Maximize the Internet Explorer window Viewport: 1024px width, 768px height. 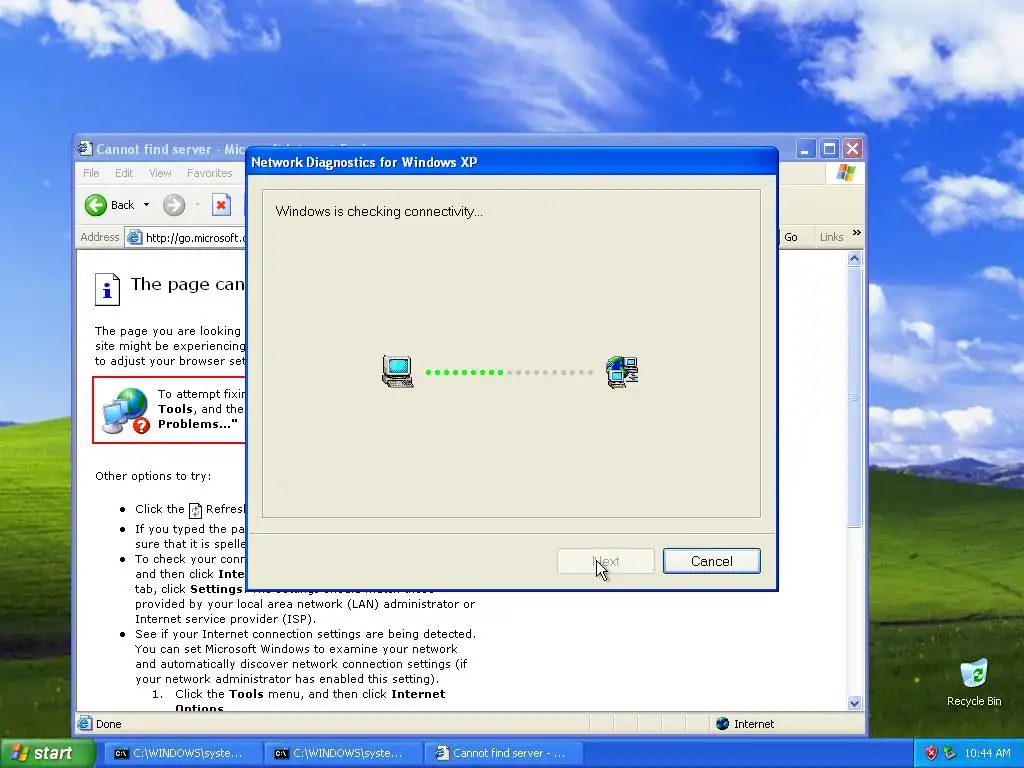coord(829,149)
